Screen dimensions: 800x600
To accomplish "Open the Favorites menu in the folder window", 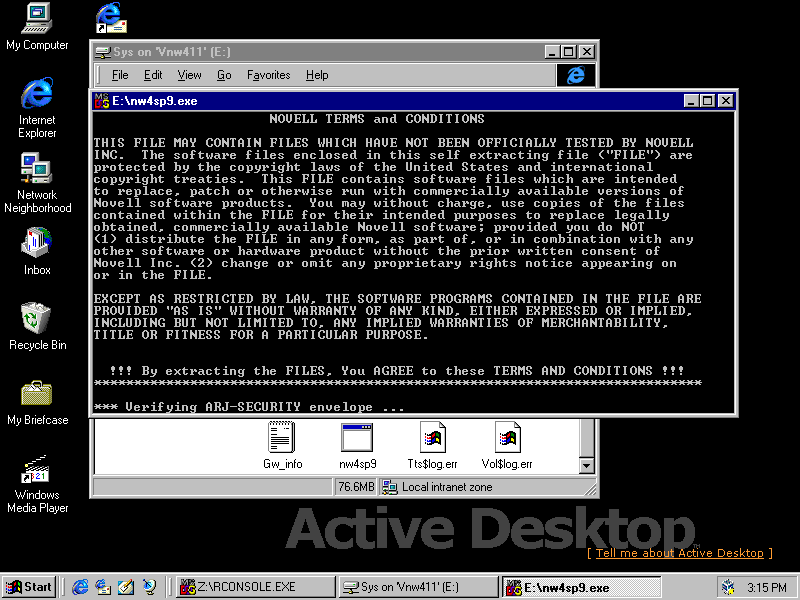I will [268, 75].
